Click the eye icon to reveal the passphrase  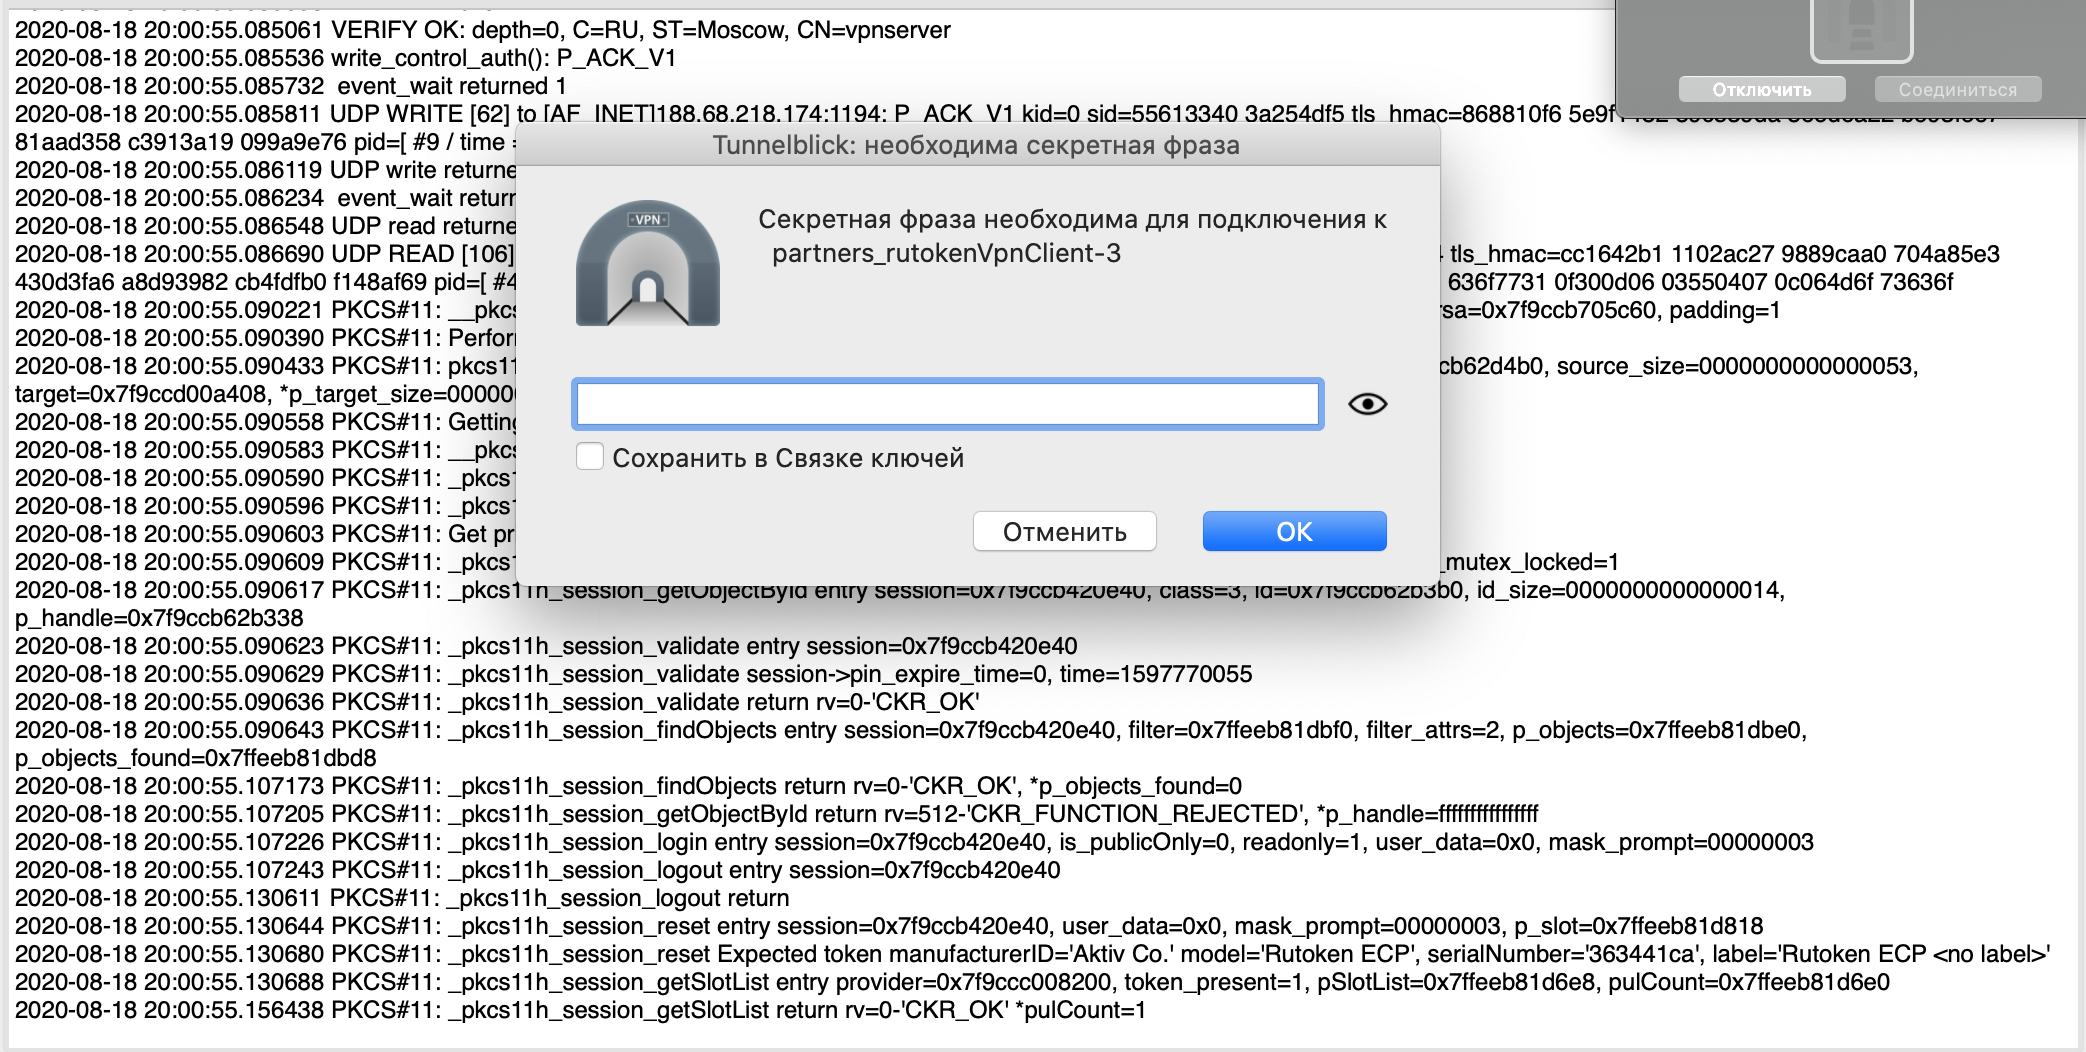tap(1370, 404)
